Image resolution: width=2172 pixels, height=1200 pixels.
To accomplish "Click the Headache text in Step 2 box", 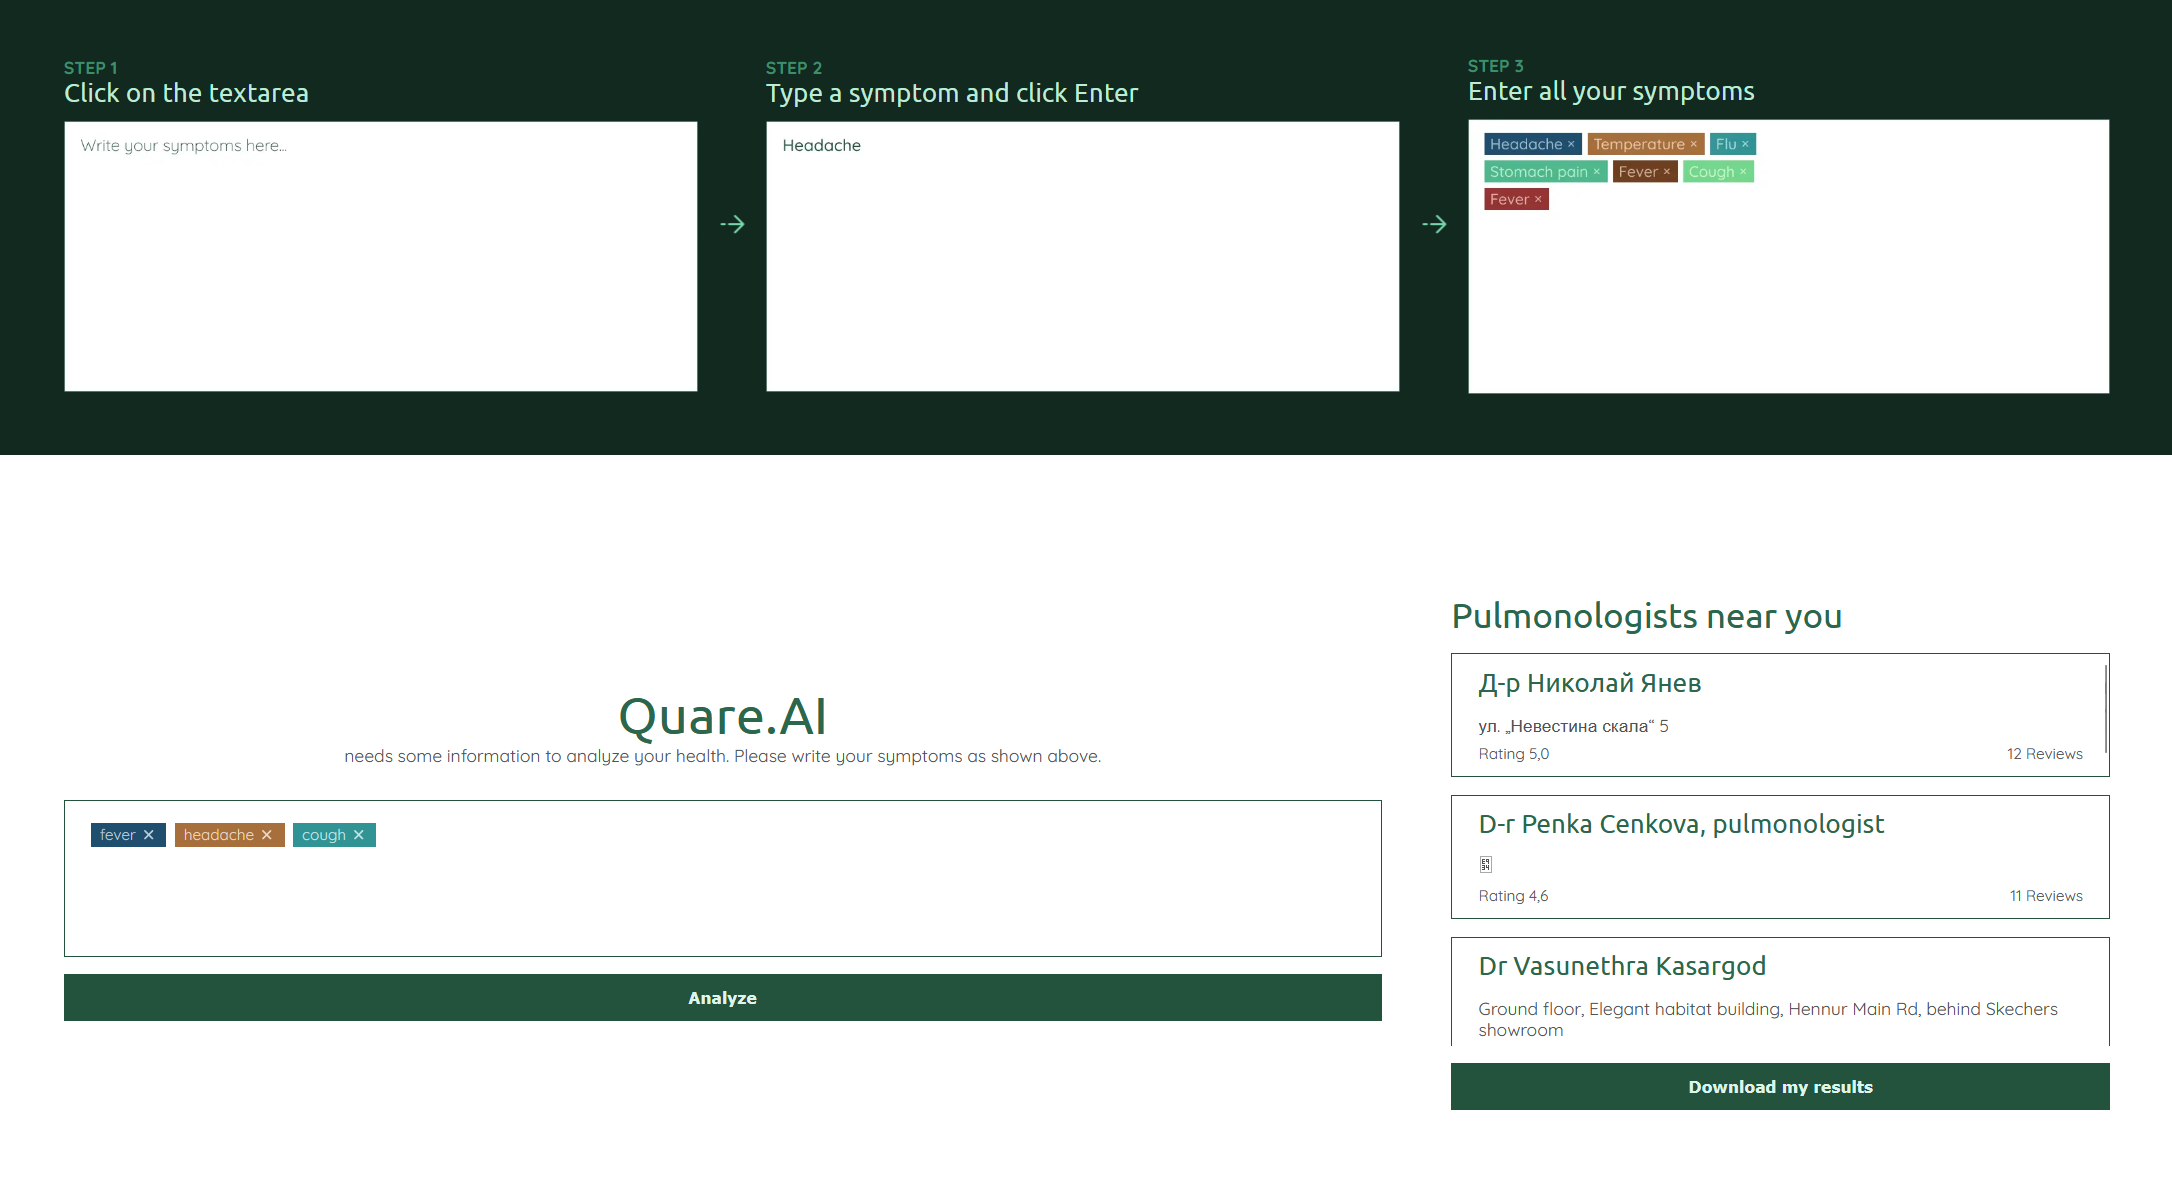I will coord(821,146).
